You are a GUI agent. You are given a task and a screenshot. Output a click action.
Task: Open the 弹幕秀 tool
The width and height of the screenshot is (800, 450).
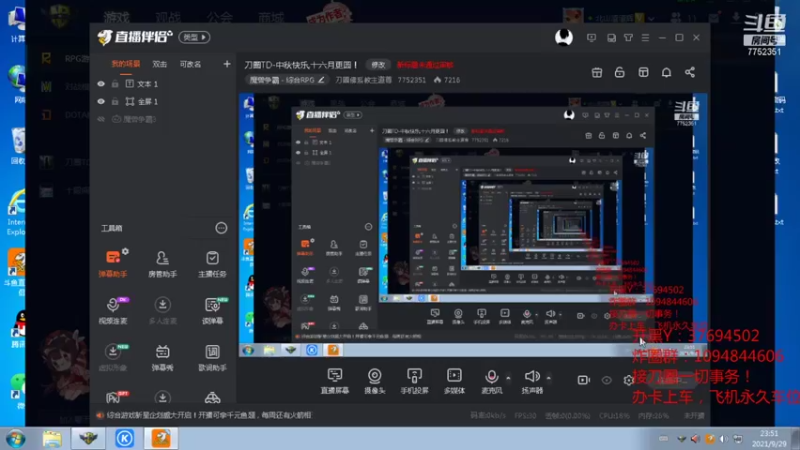(162, 357)
